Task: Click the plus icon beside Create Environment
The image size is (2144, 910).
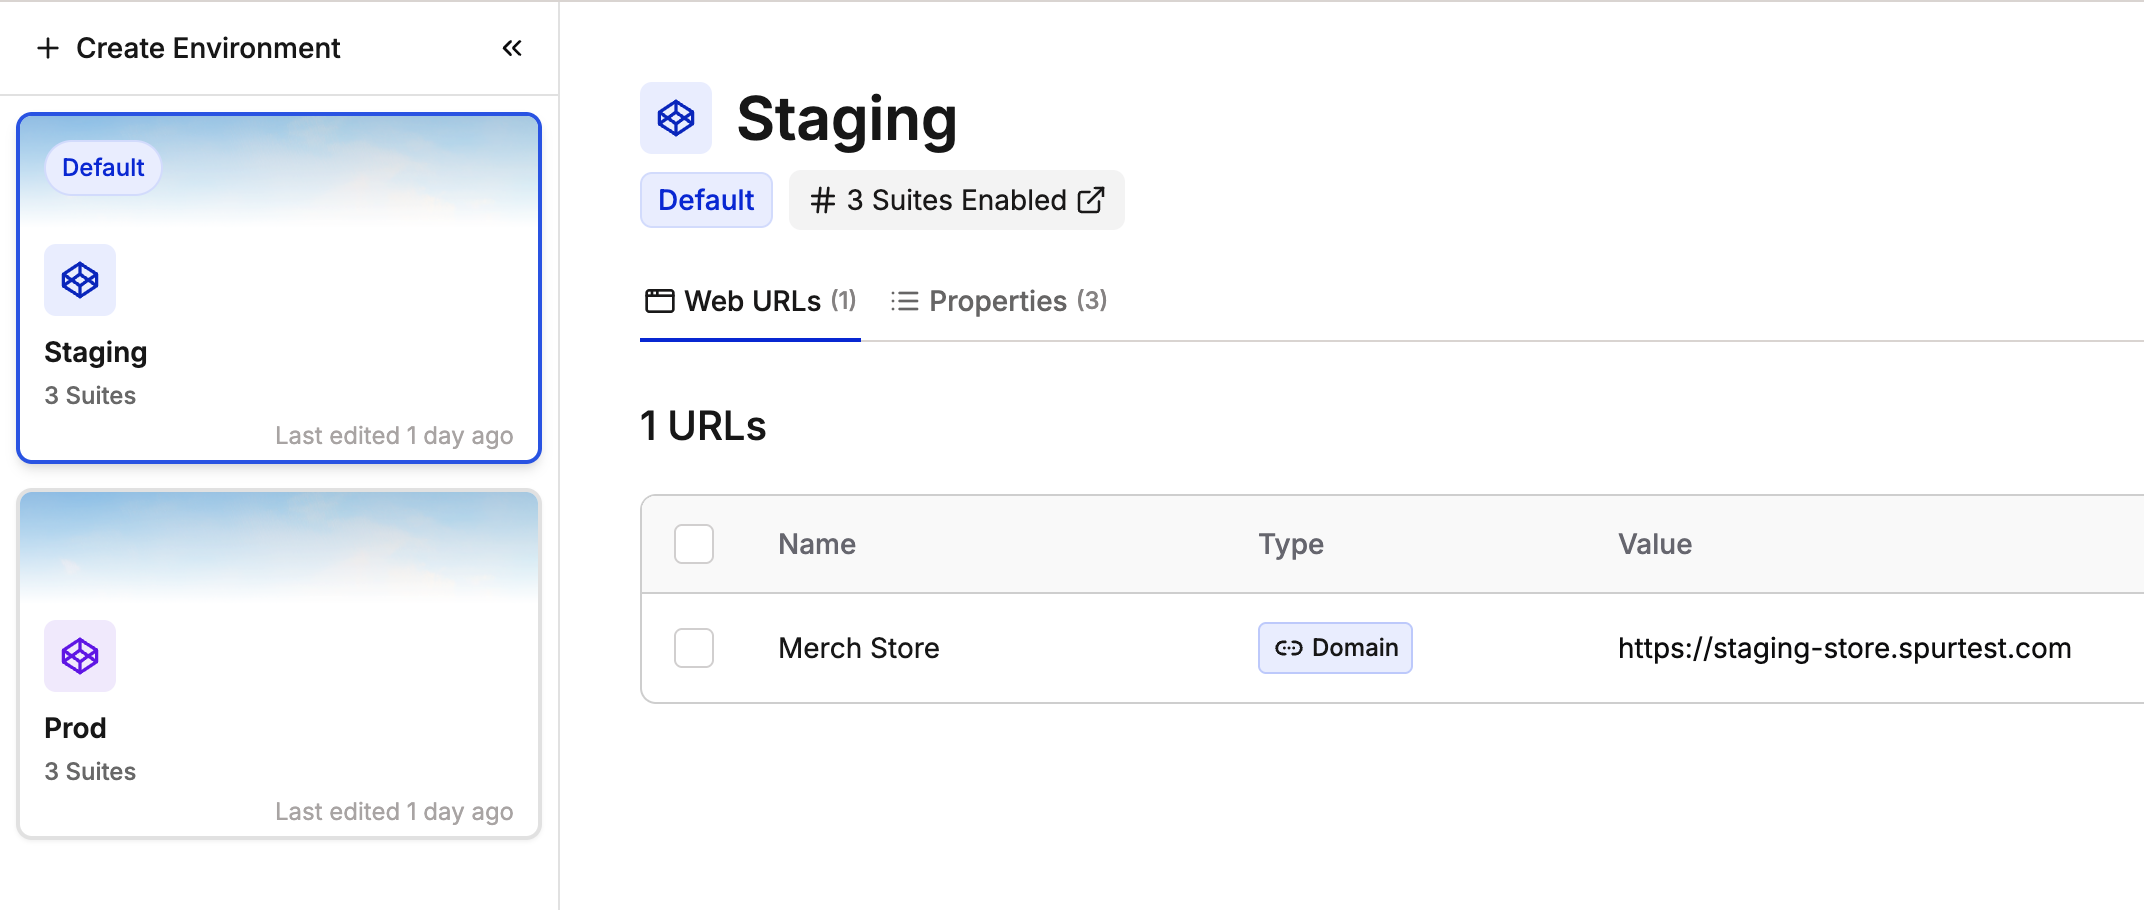Action: point(48,48)
